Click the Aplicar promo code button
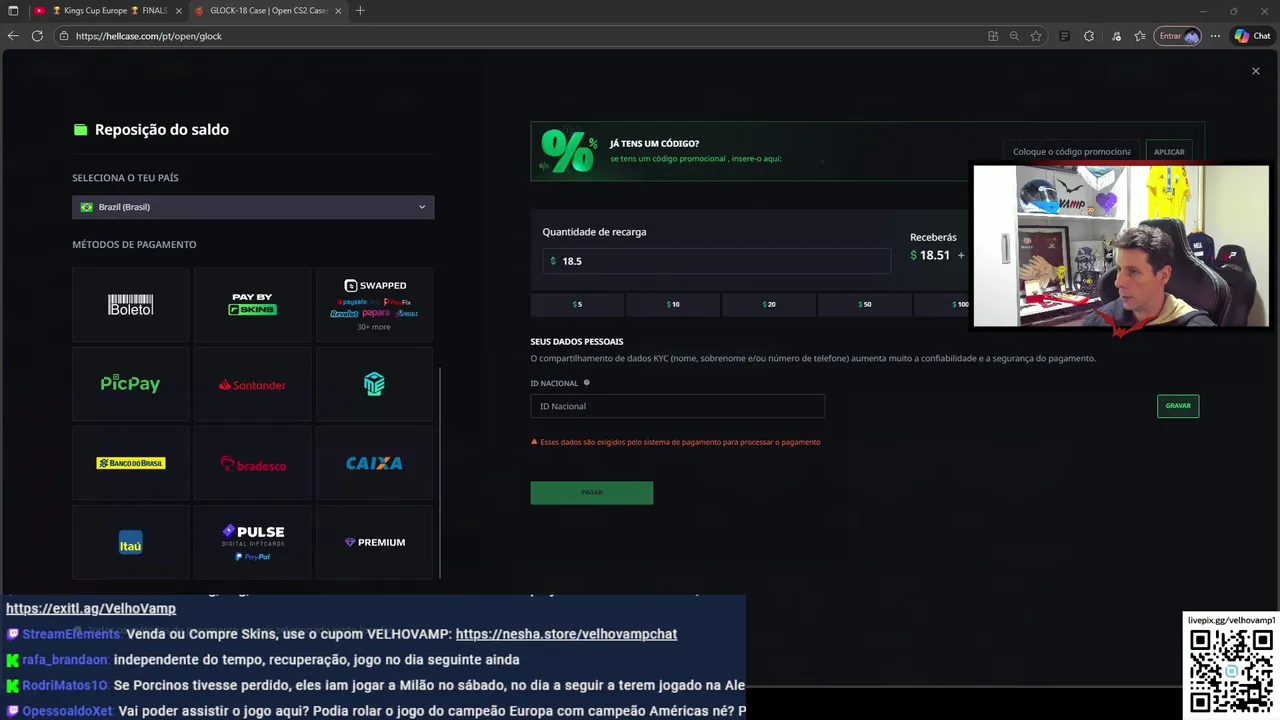 pos(1169,152)
